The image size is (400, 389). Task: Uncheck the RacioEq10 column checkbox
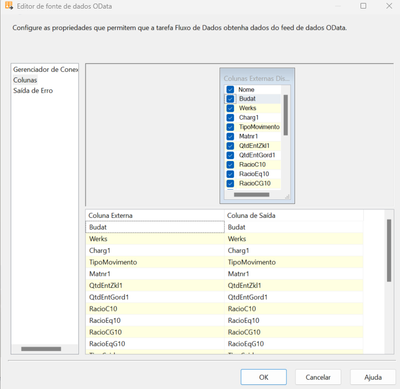click(230, 174)
